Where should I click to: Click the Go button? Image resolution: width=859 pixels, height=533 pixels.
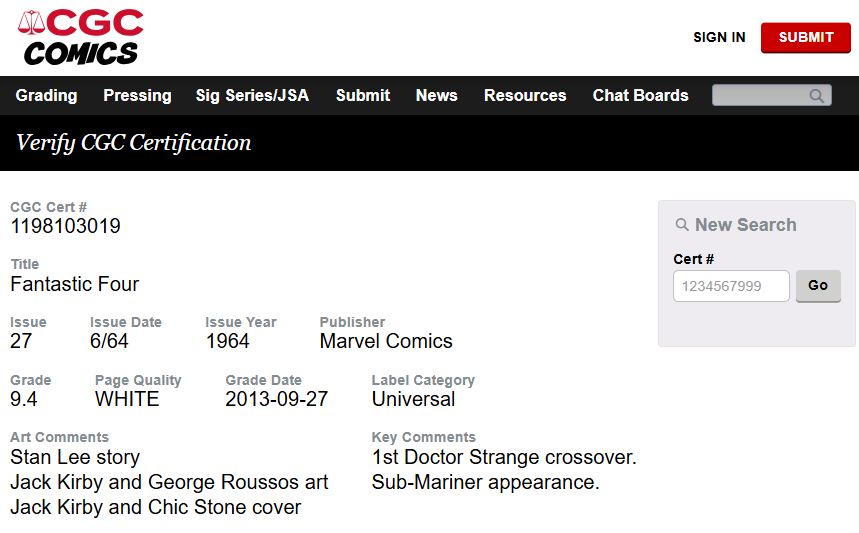coord(817,286)
